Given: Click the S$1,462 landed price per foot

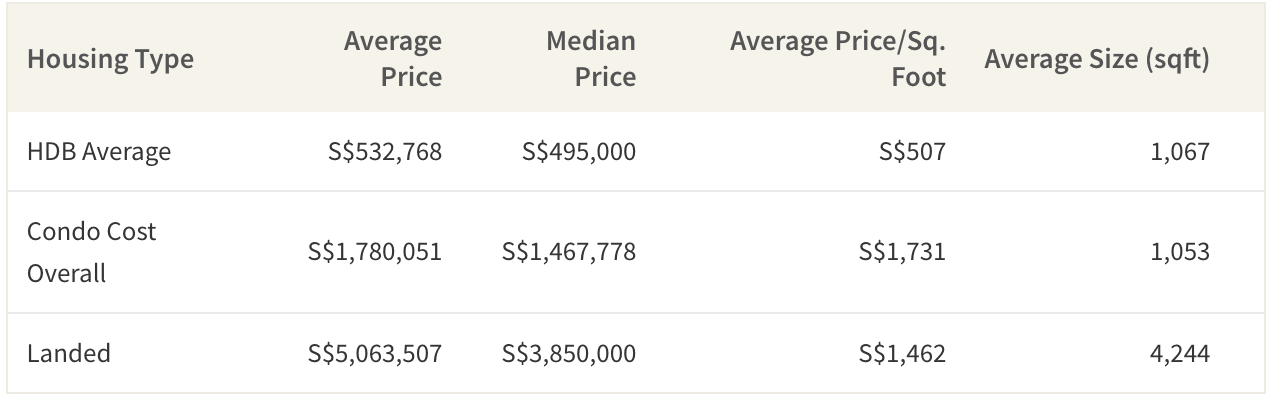Looking at the screenshot, I should tap(902, 353).
